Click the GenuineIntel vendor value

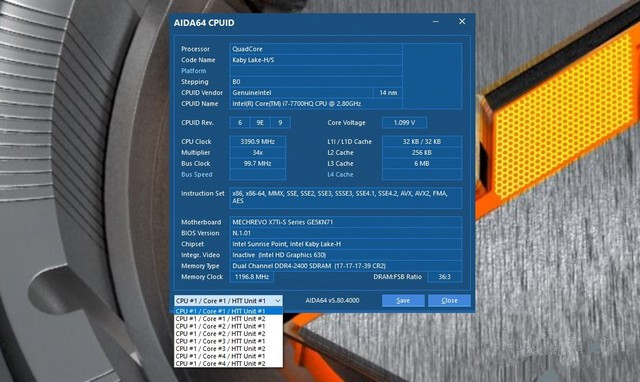(301, 93)
